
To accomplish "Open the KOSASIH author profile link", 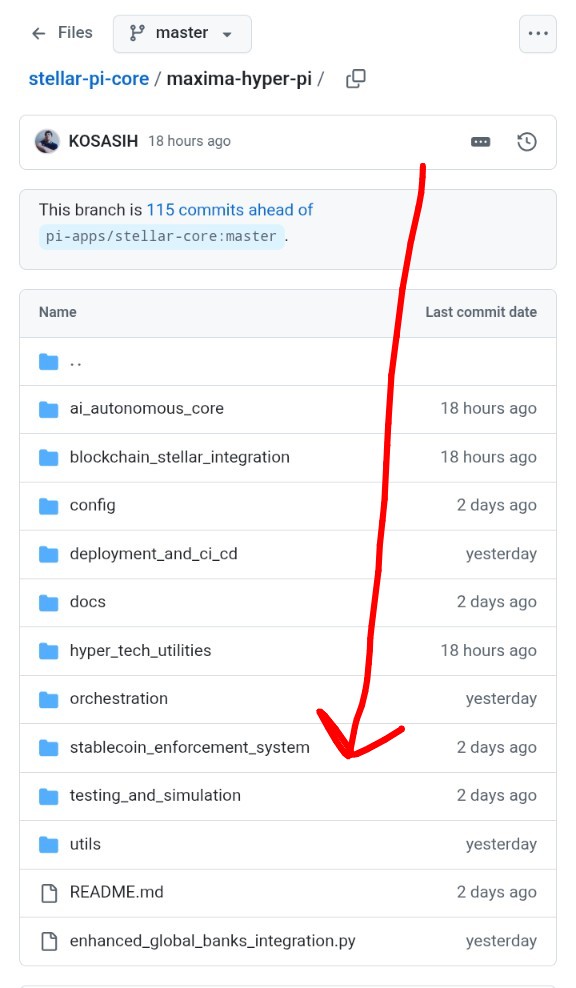I will coord(103,141).
